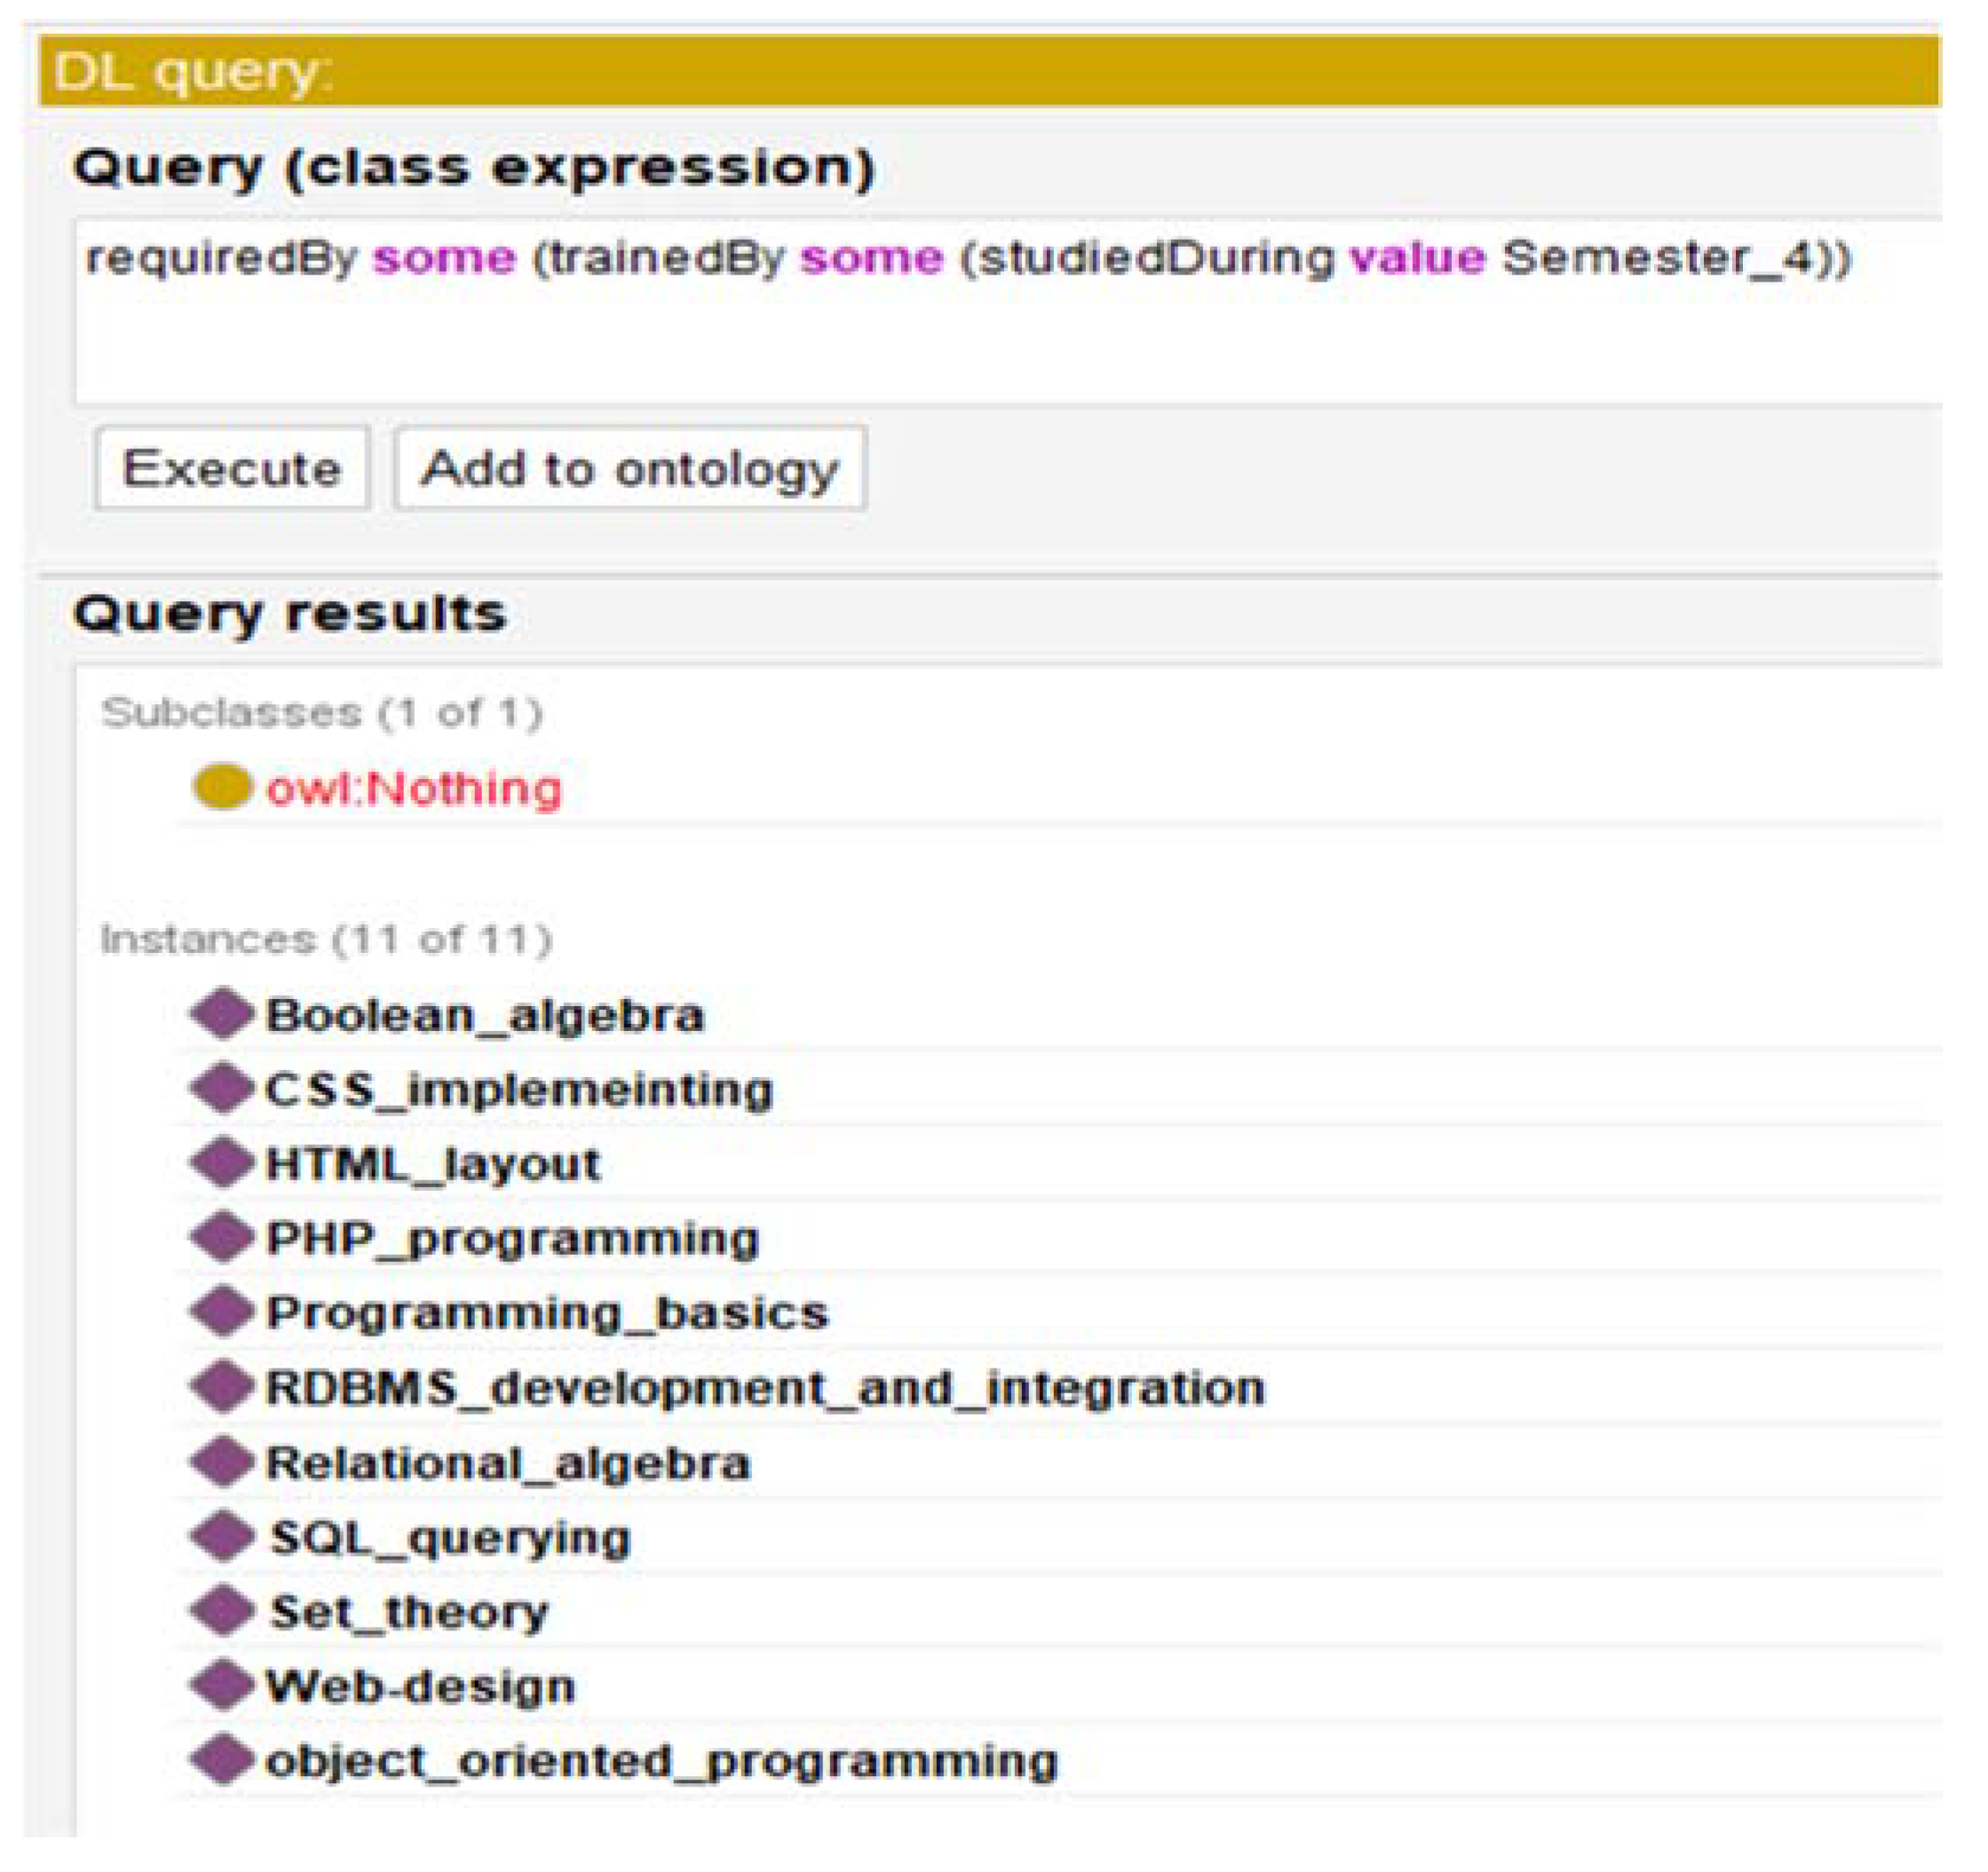Select the owl:Nothing subclass result
The height and width of the screenshot is (1872, 1988).
pyautogui.click(x=414, y=789)
